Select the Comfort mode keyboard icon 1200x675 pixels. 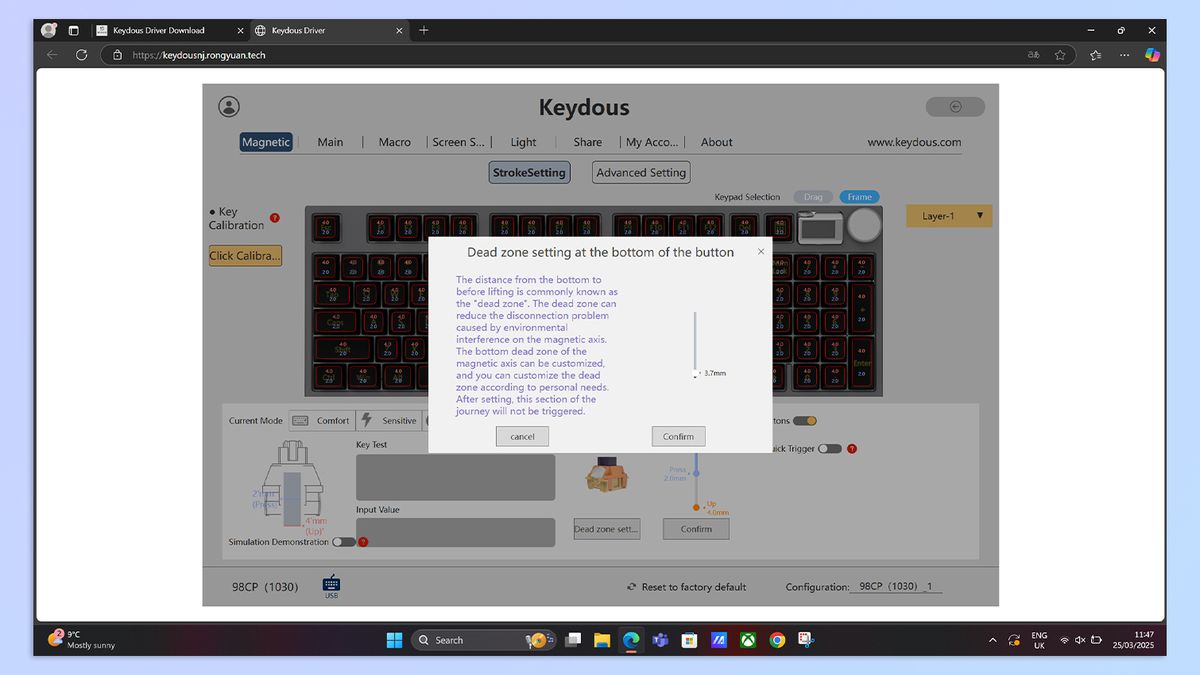(300, 420)
